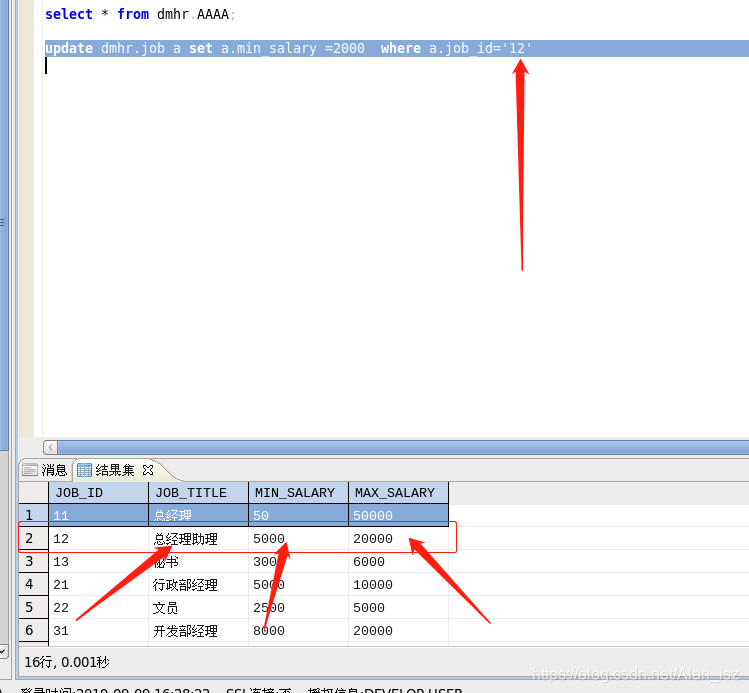
Task: Click the select * from dmhr.AAAA line
Action: coord(140,14)
